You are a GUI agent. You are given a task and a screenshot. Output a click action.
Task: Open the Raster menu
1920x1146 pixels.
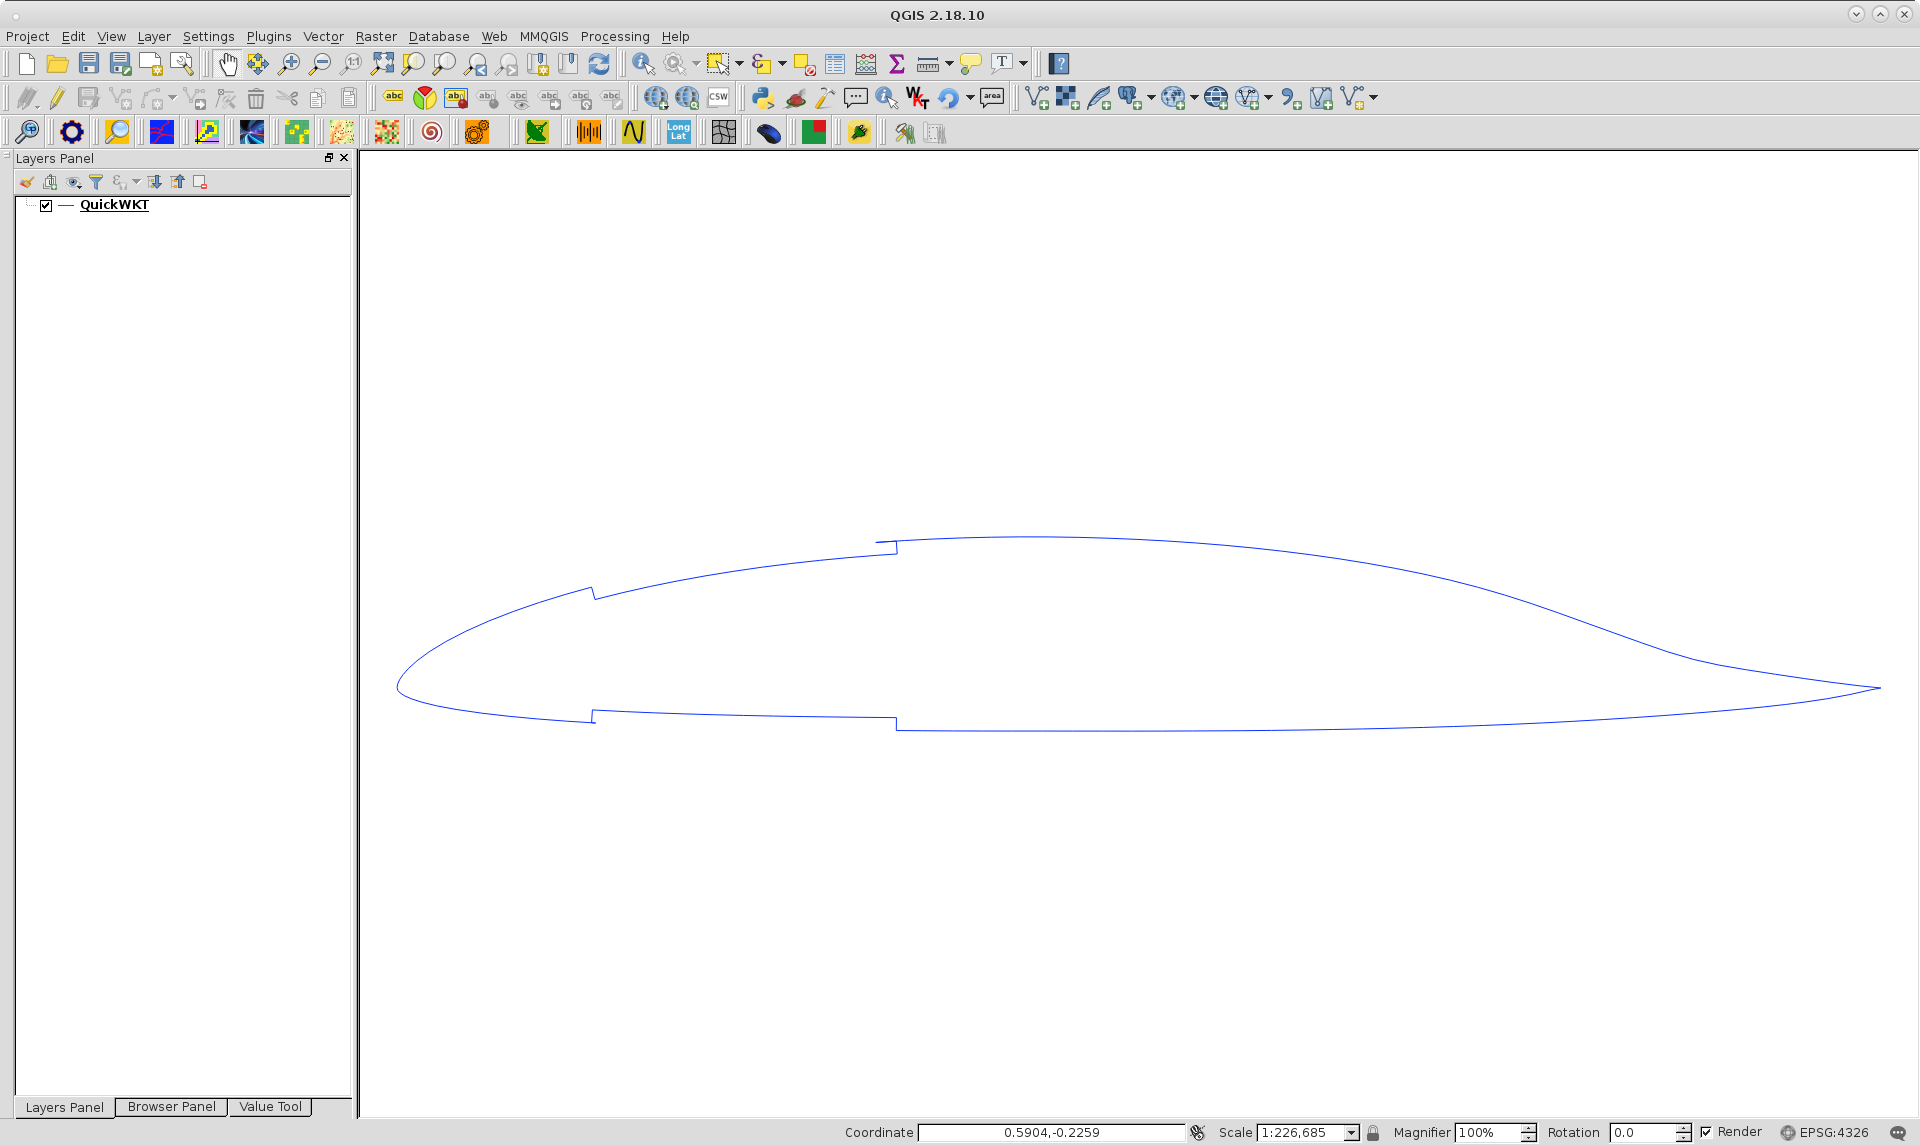(x=376, y=37)
